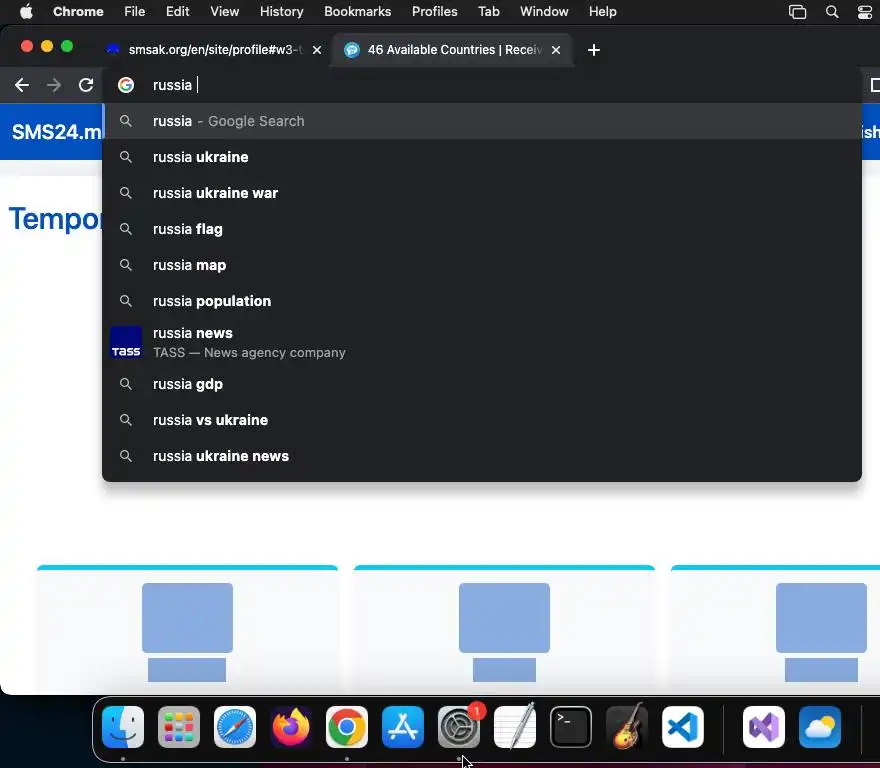This screenshot has height=768, width=880.
Task: Open the View menu
Action: (224, 12)
